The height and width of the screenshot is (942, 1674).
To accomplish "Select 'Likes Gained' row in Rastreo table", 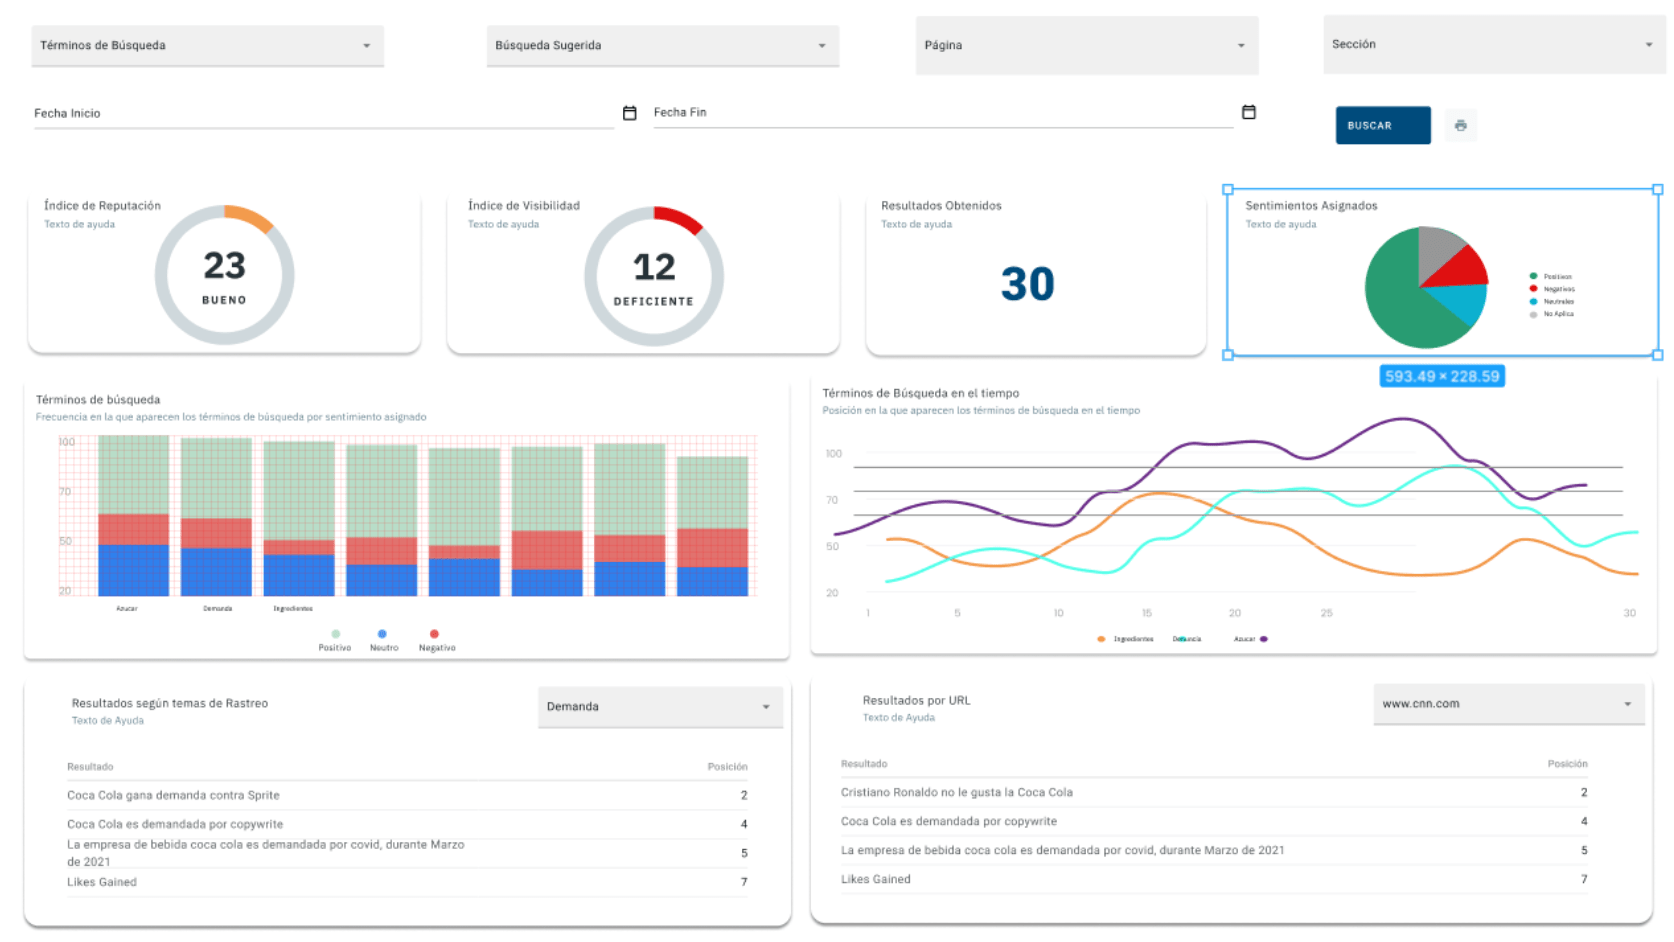I will pos(407,882).
